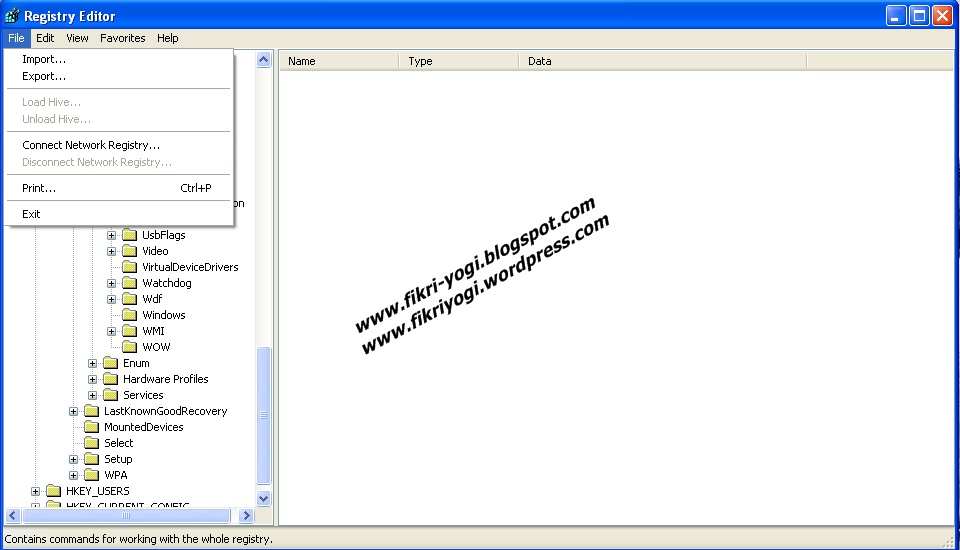
Task: Click the UsbFlags folder icon
Action: (129, 235)
